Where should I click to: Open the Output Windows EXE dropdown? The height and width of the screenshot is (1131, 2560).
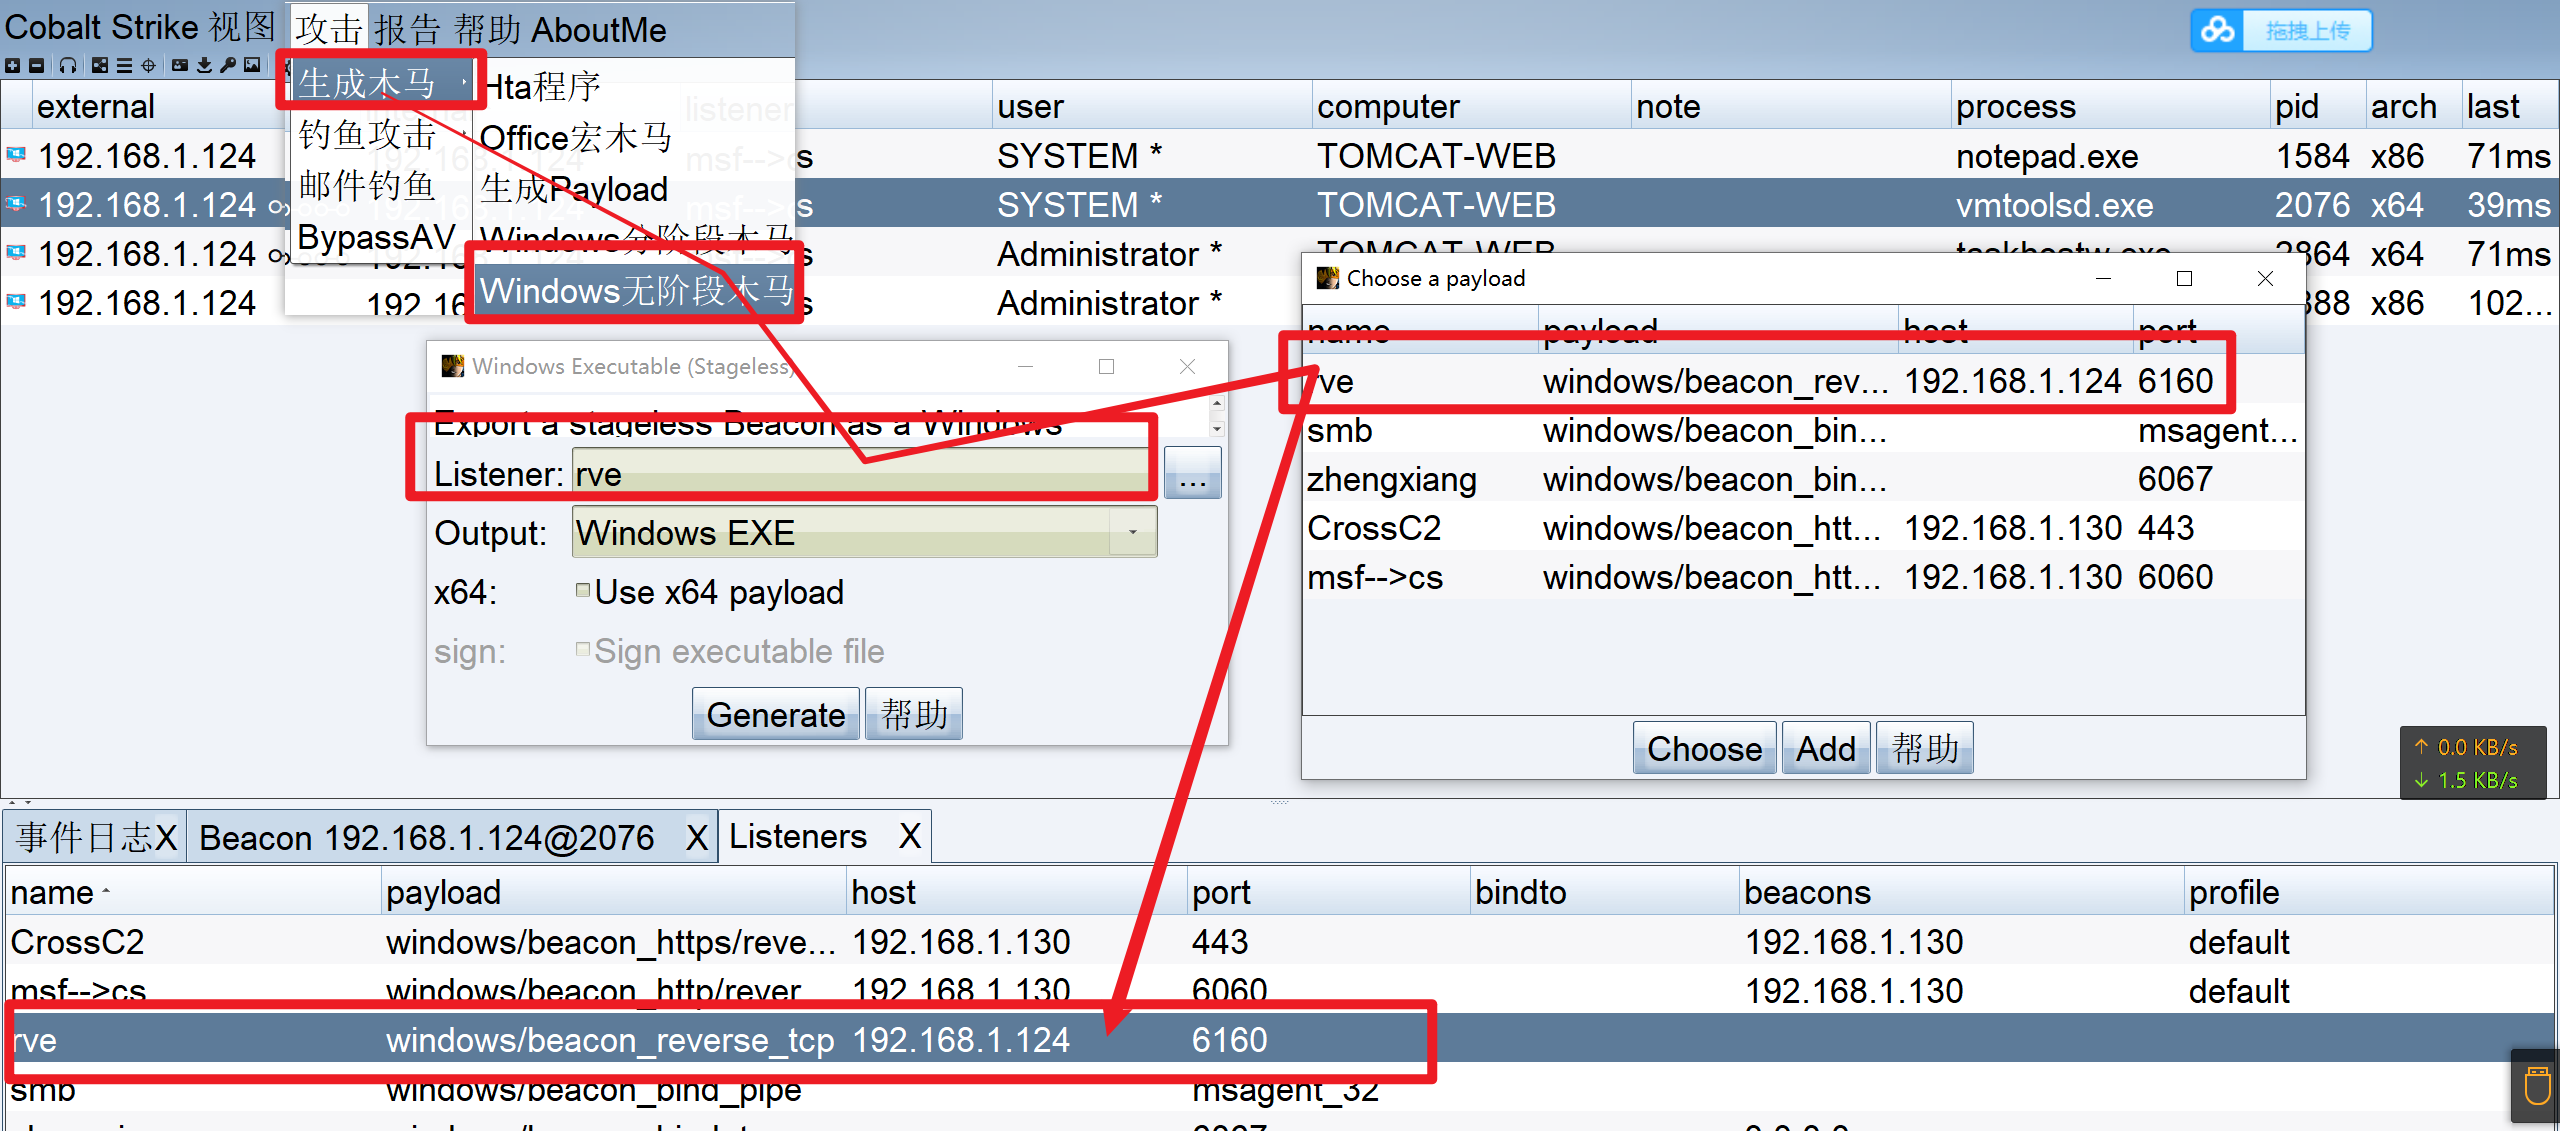pos(1132,533)
